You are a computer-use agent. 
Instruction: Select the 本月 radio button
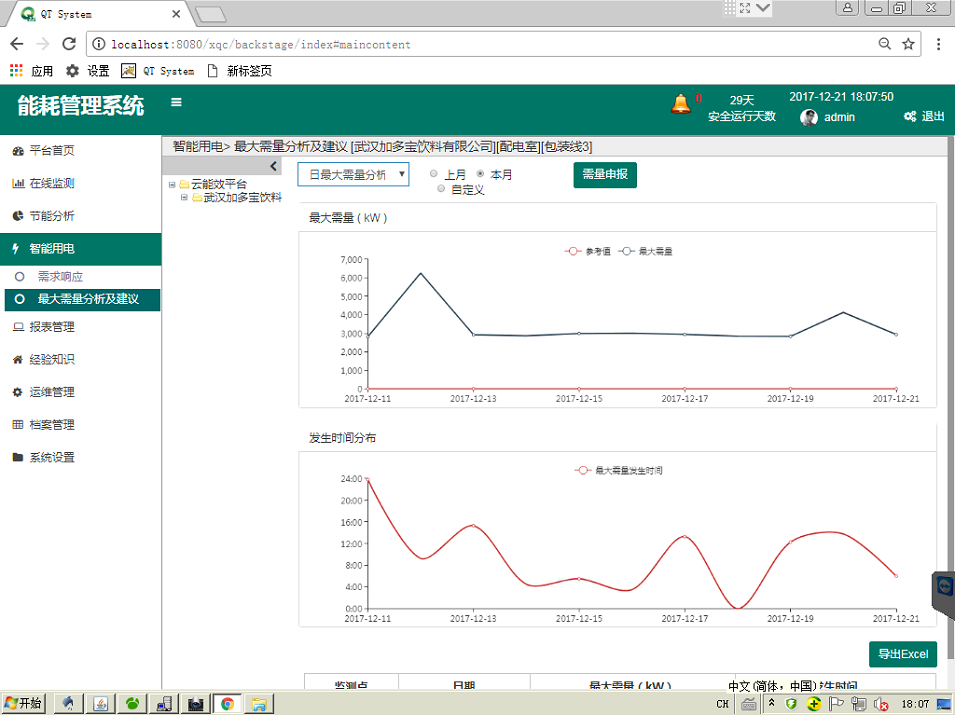click(480, 174)
